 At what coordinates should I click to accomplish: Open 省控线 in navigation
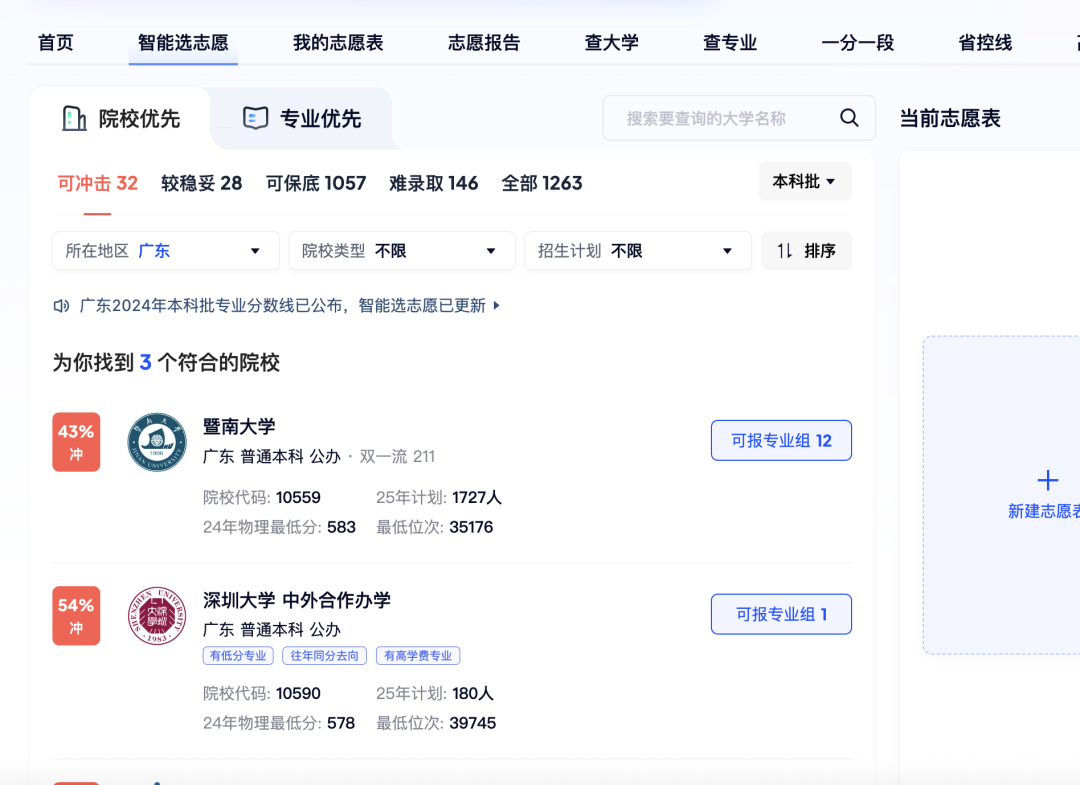986,43
